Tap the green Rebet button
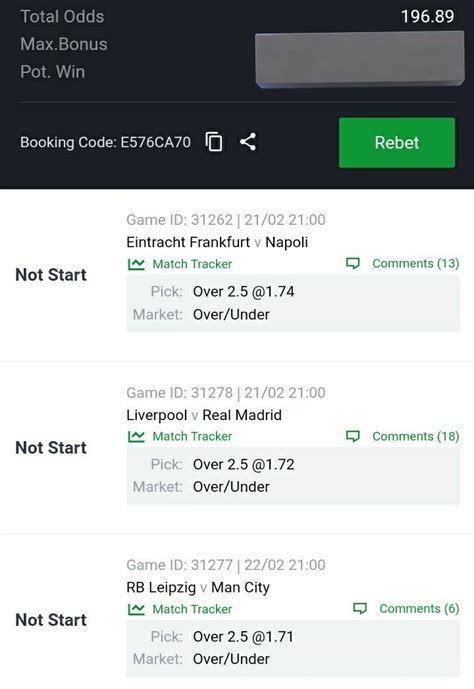 coord(397,142)
